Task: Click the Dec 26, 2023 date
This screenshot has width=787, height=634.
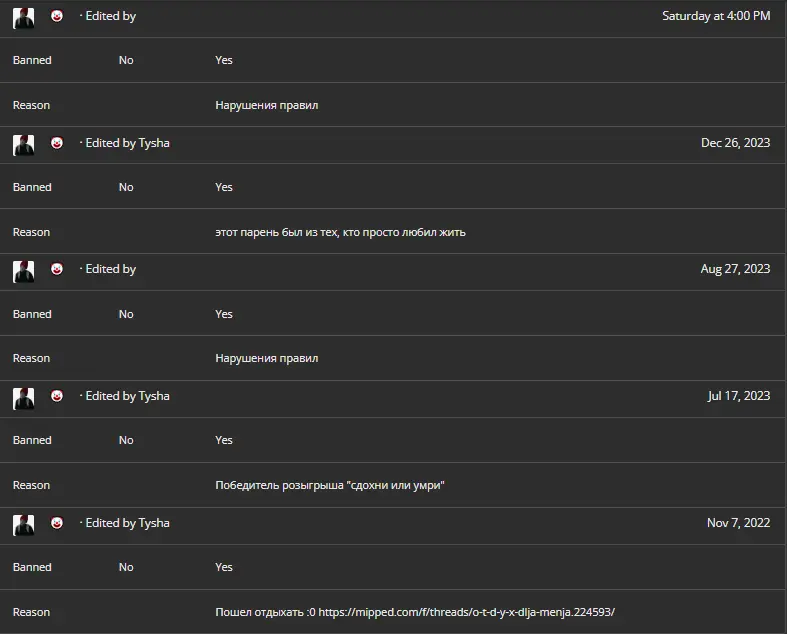Action: 735,143
